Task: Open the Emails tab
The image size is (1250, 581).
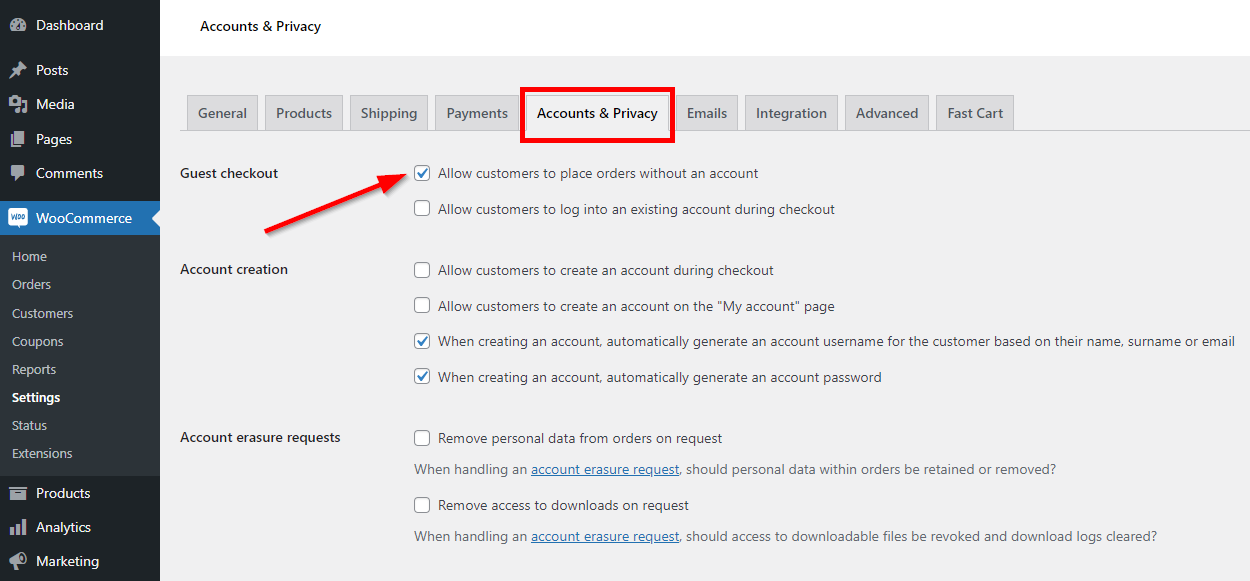Action: click(707, 113)
